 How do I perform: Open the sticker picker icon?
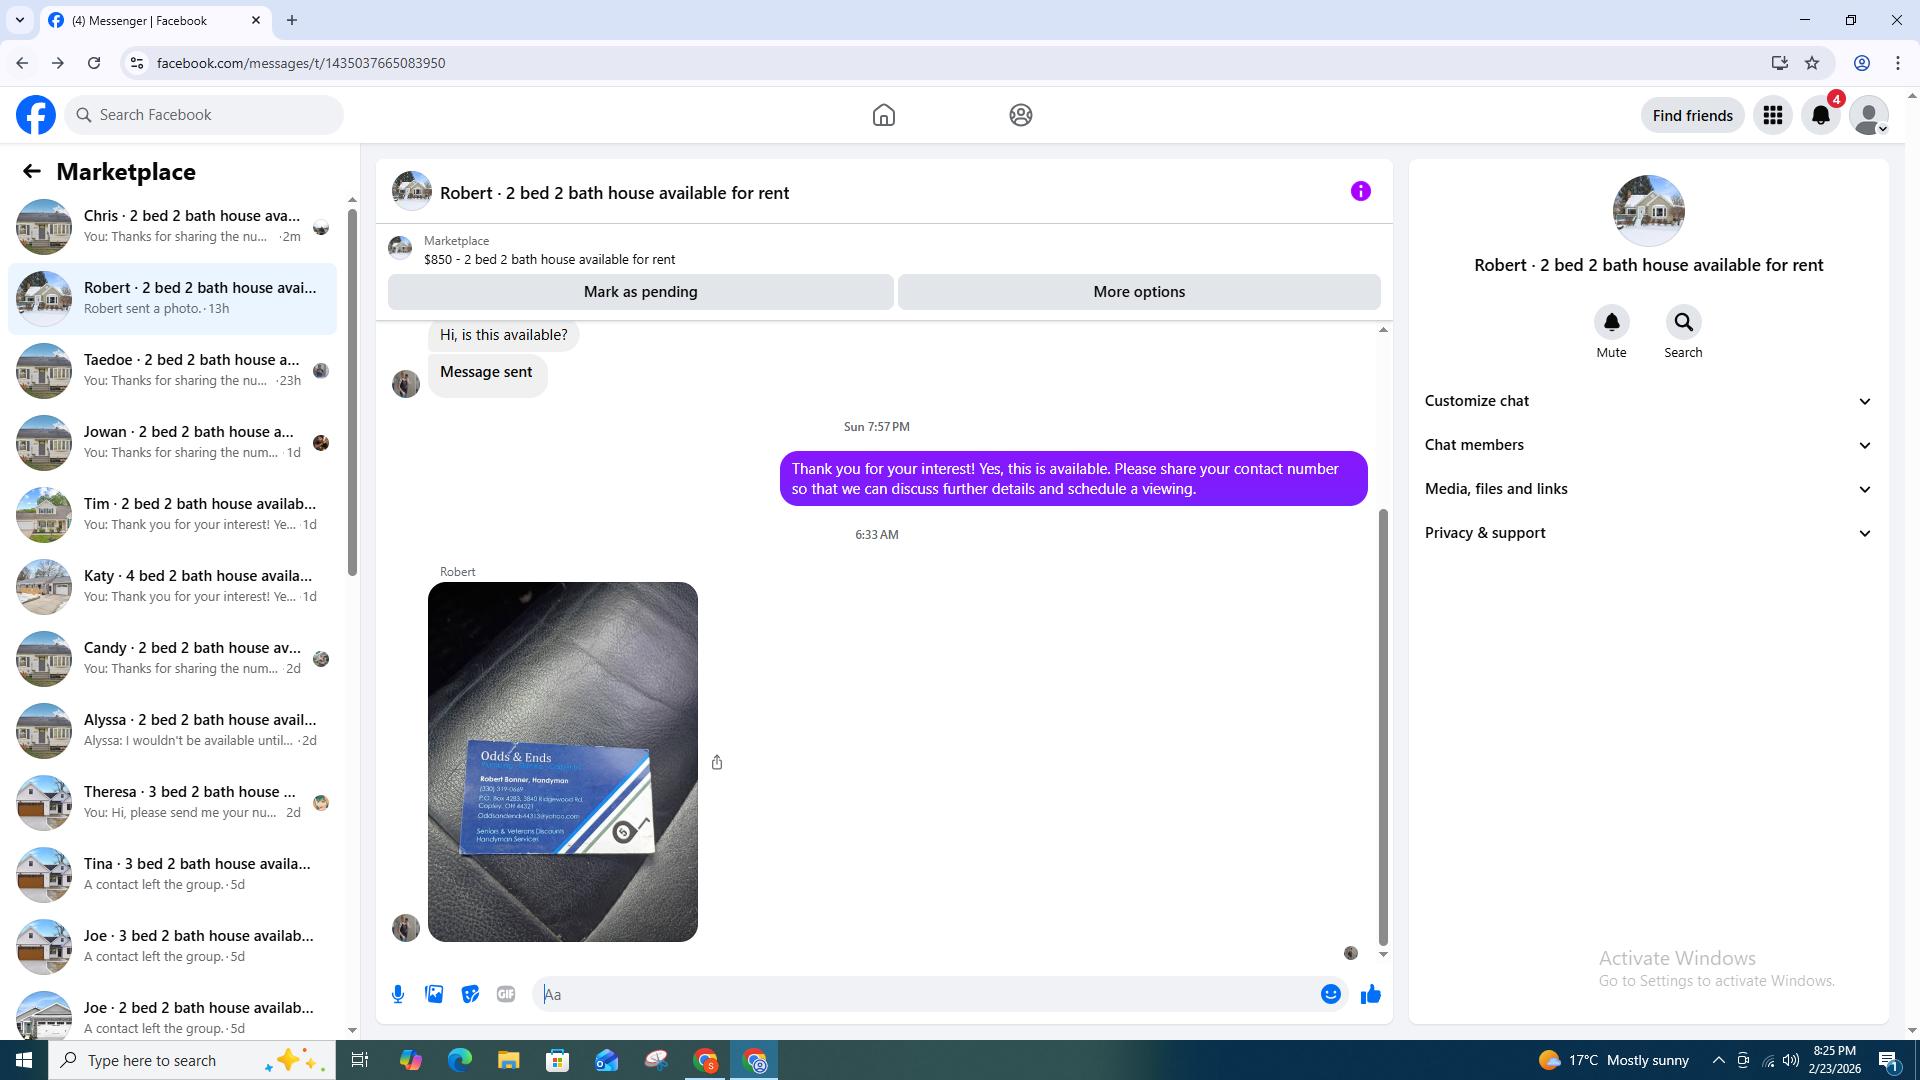click(x=470, y=994)
